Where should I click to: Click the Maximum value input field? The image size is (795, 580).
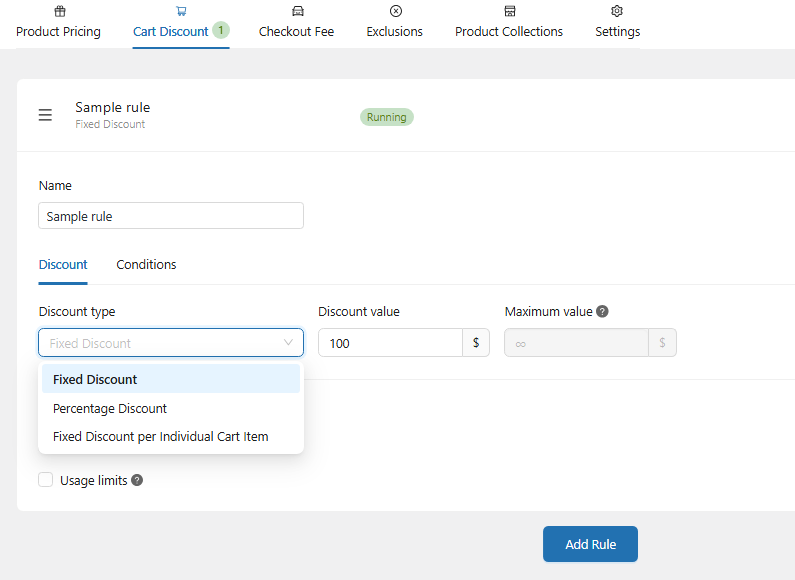(576, 343)
